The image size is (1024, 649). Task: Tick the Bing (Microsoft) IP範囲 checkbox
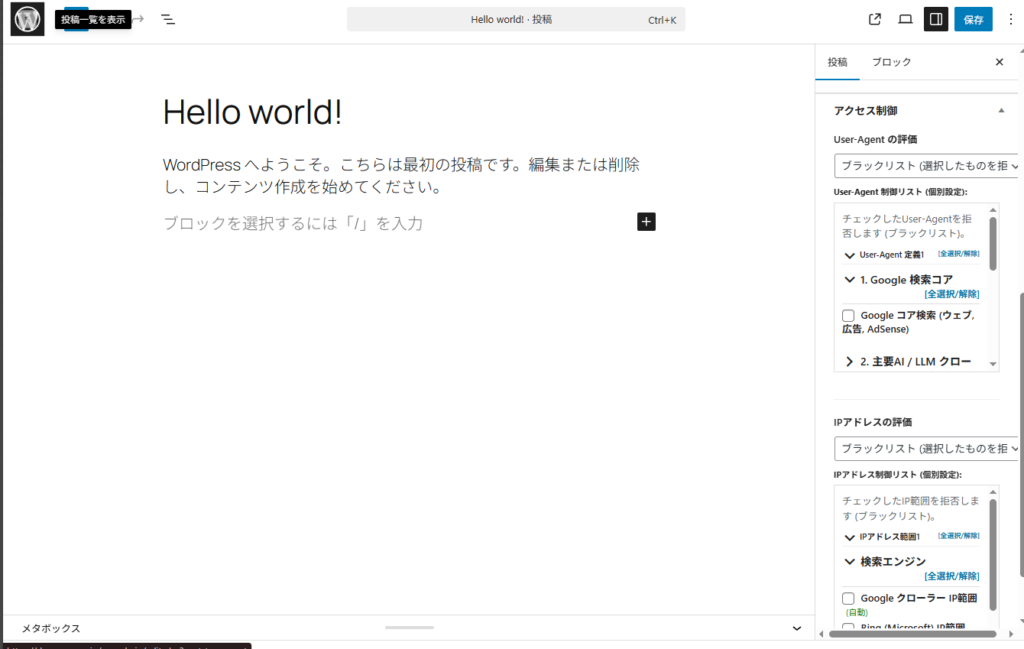click(848, 627)
